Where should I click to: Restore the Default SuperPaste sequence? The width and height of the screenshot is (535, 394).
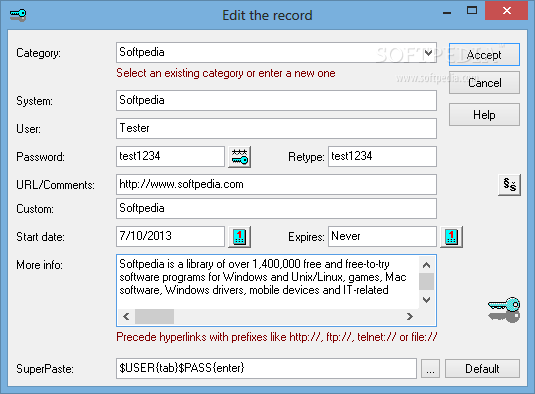[x=482, y=368]
